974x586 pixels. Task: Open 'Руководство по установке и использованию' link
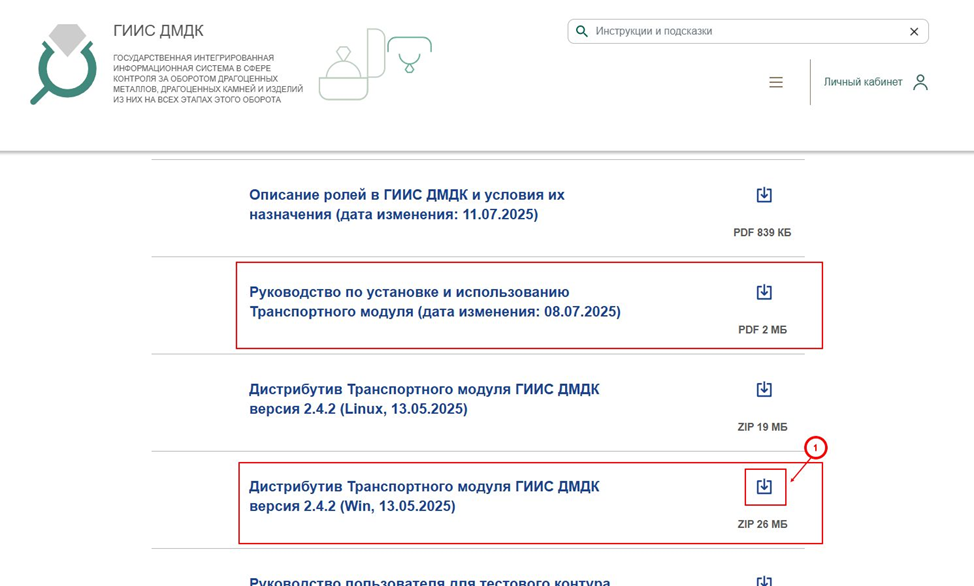(x=435, y=302)
